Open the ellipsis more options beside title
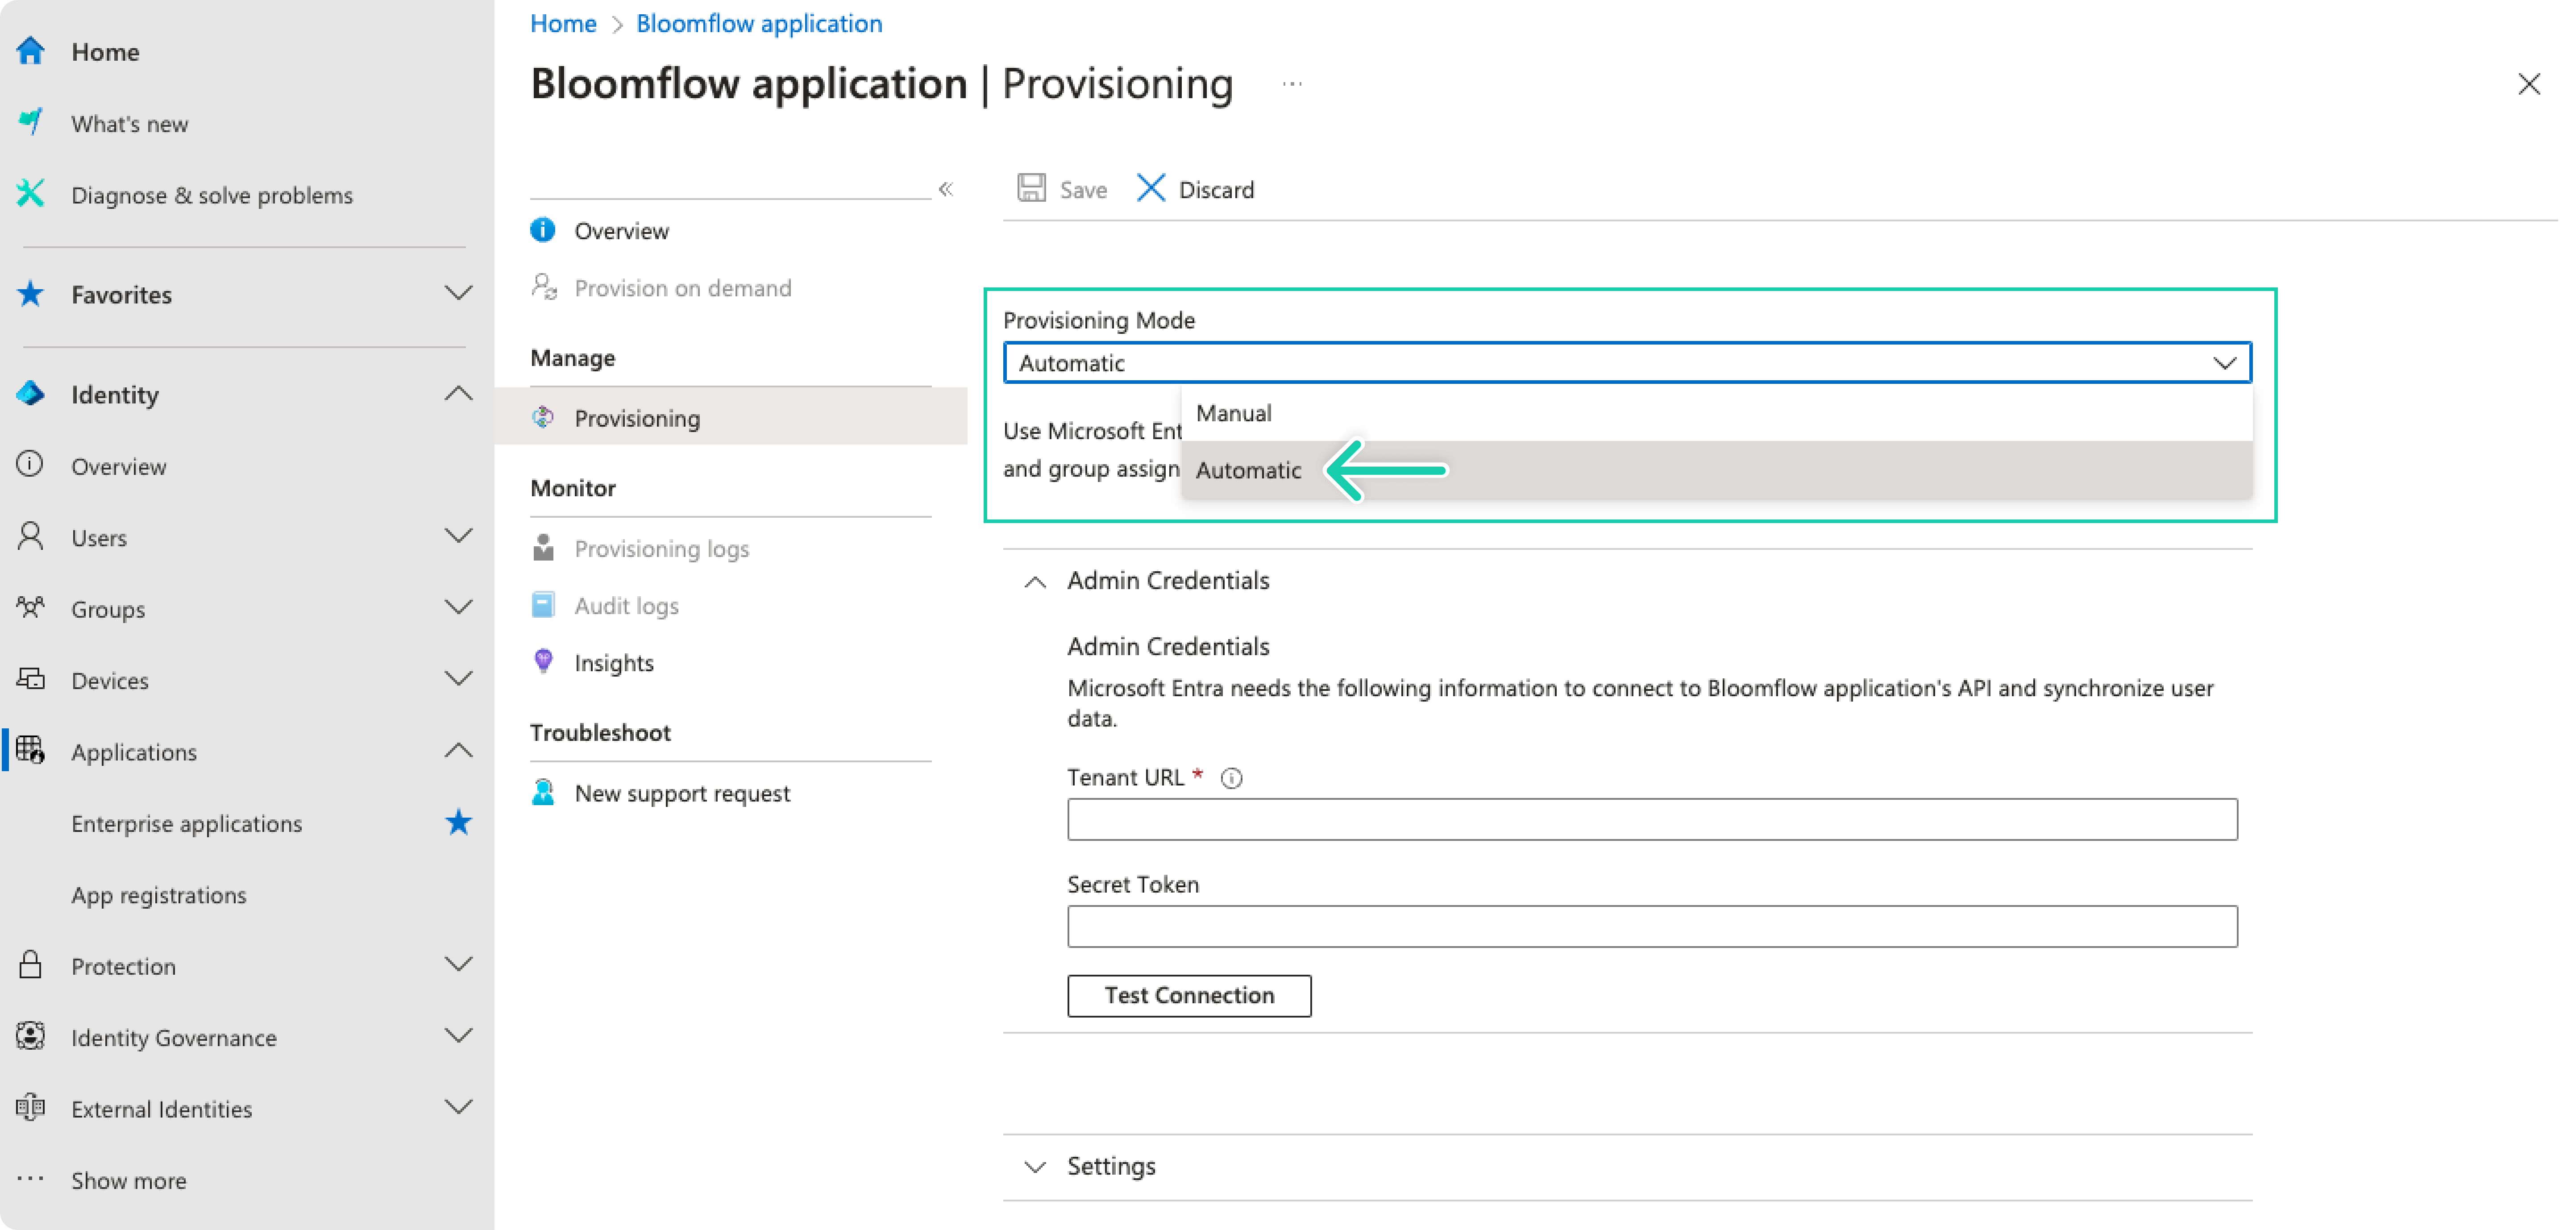The image size is (2576, 1230). point(1292,84)
